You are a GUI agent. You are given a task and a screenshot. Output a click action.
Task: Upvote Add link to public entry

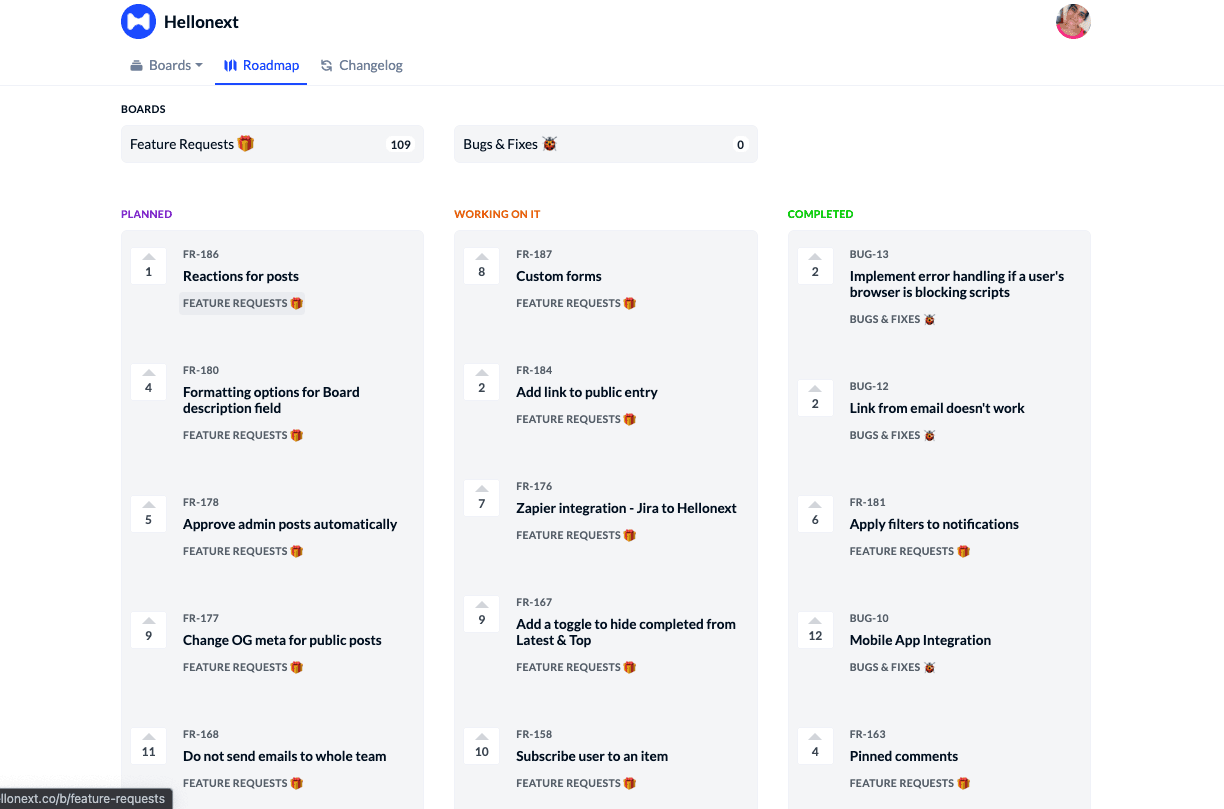(482, 382)
